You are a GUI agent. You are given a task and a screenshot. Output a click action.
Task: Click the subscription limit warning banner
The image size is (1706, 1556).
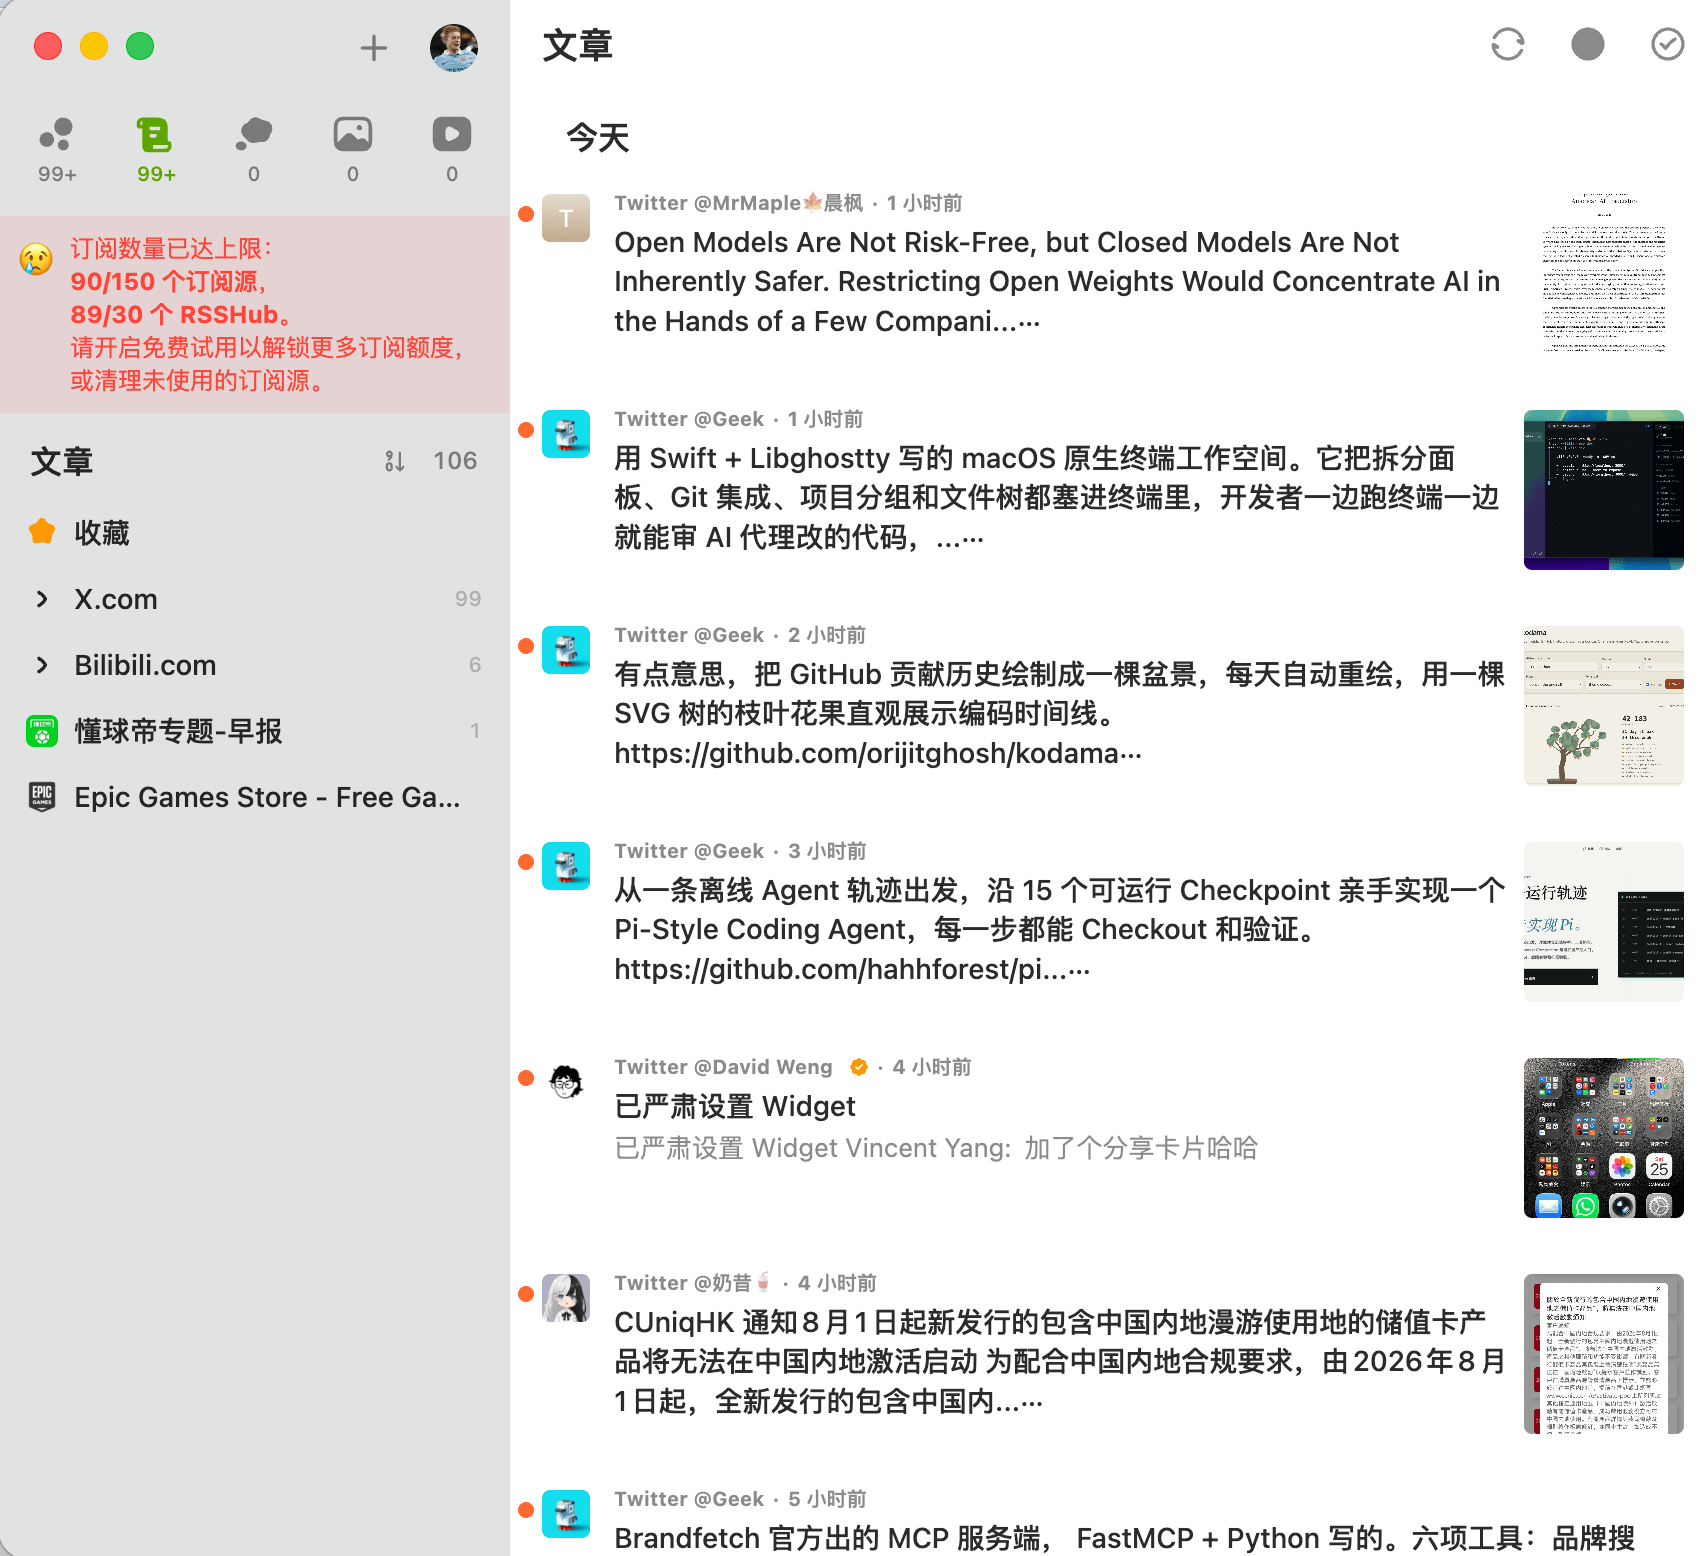(255, 314)
